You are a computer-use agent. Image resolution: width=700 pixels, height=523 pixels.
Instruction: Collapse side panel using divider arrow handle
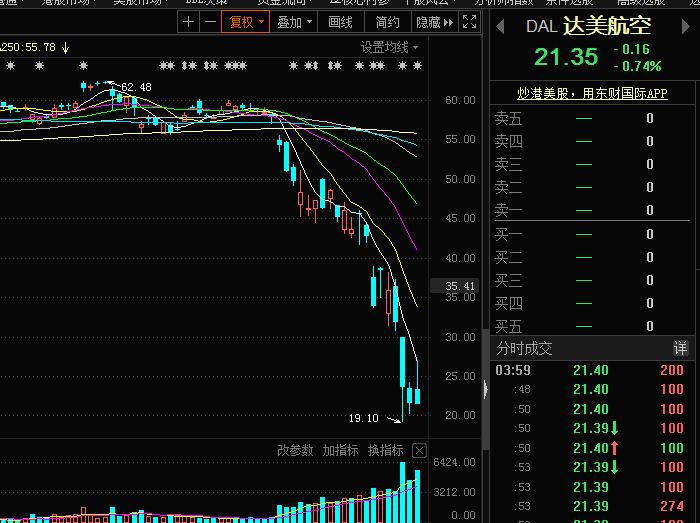486,389
